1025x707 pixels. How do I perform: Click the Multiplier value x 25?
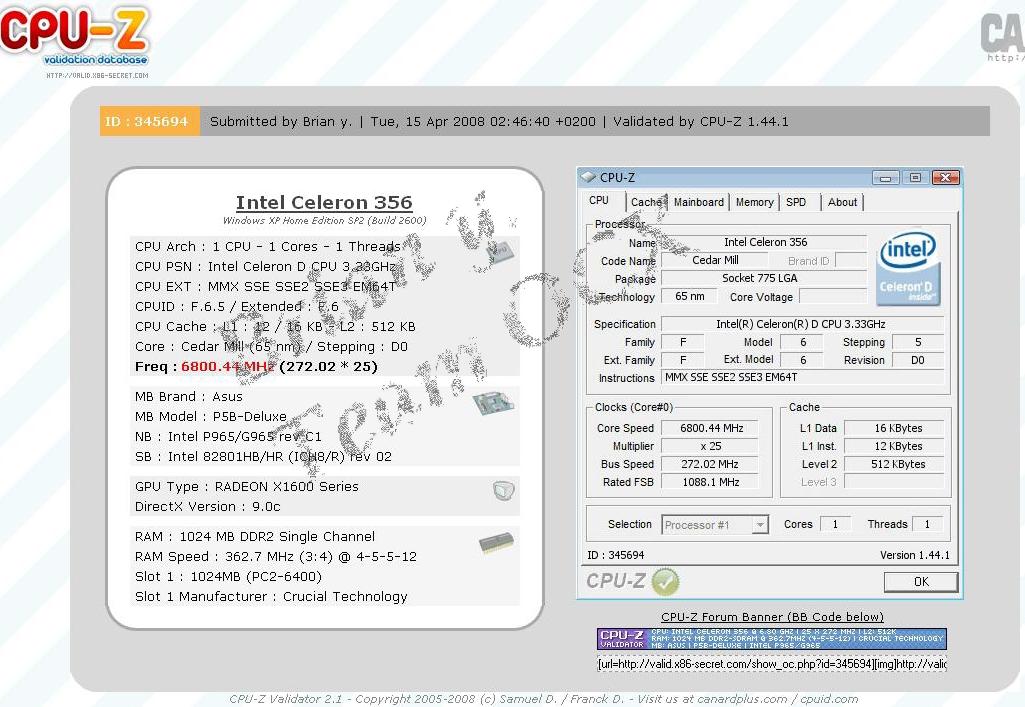click(x=710, y=446)
